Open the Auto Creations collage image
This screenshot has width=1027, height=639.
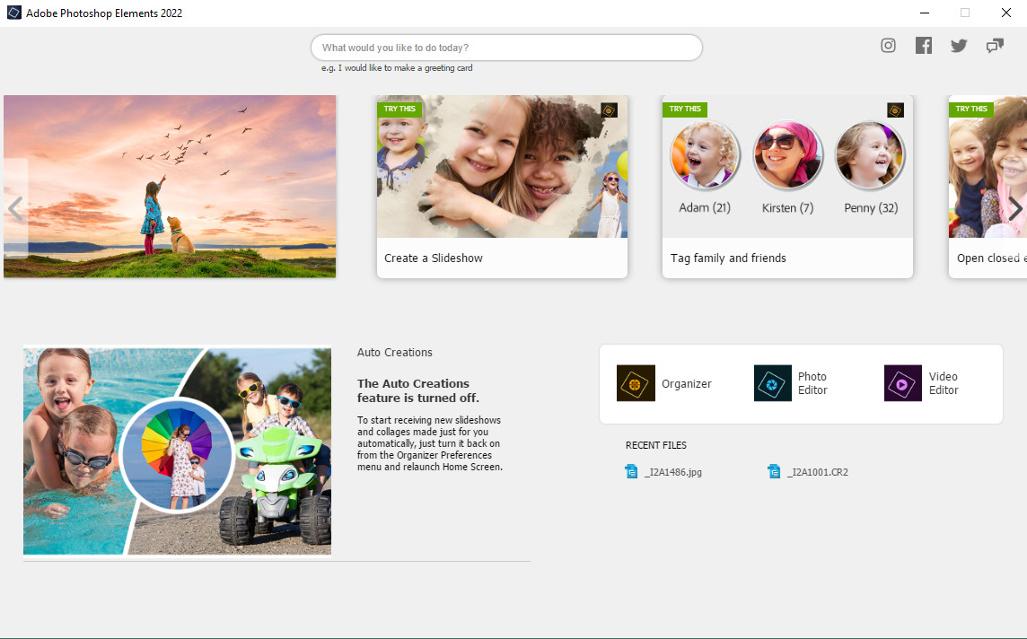(x=177, y=451)
